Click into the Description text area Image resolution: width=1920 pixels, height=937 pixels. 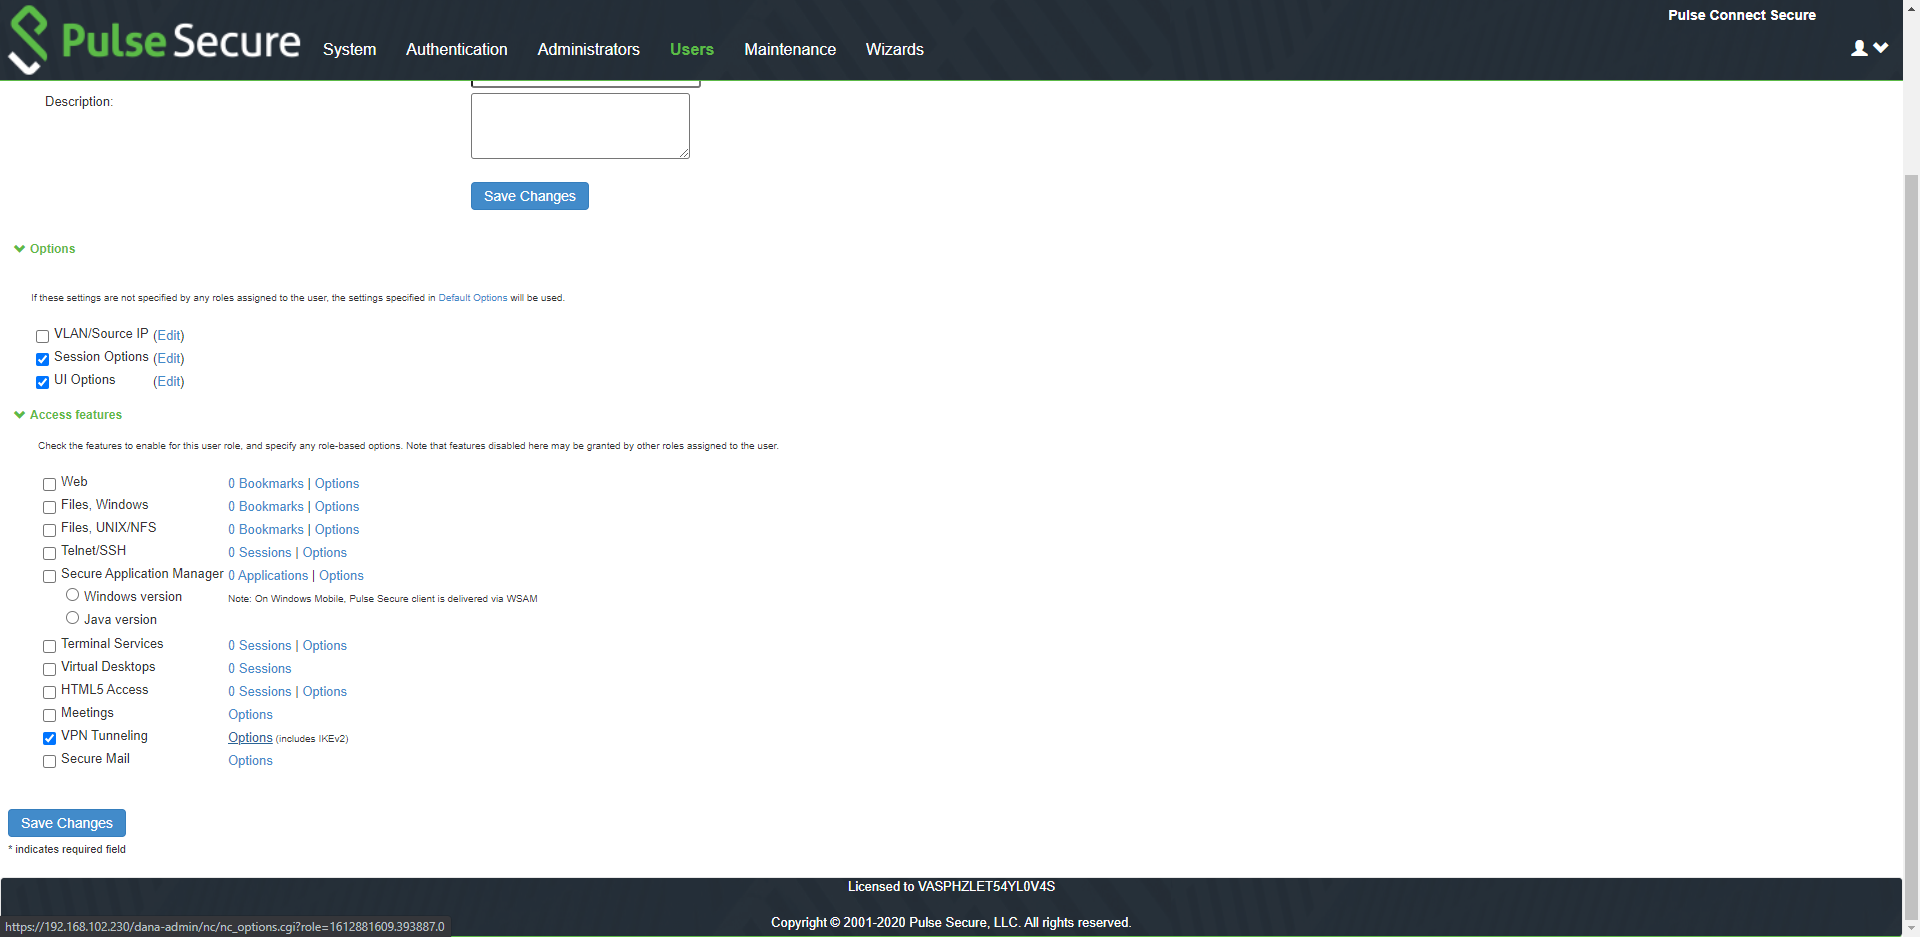coord(580,126)
